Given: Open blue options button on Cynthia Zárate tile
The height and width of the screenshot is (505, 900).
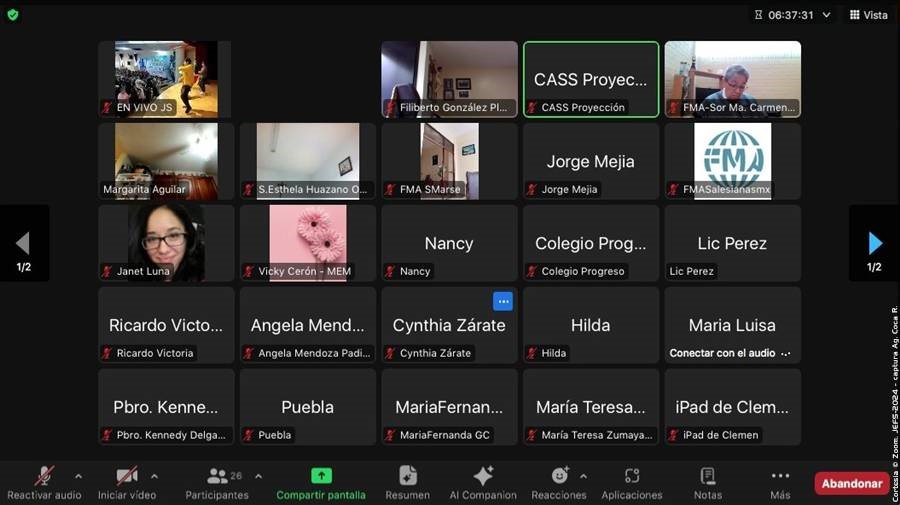Looking at the screenshot, I should [503, 301].
